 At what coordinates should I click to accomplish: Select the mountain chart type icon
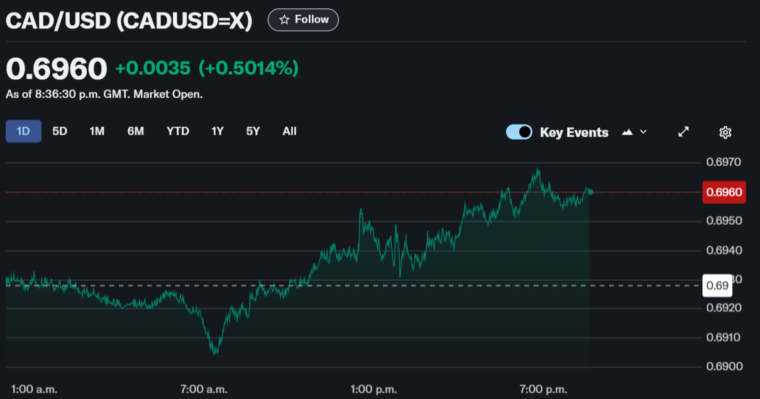[x=627, y=132]
